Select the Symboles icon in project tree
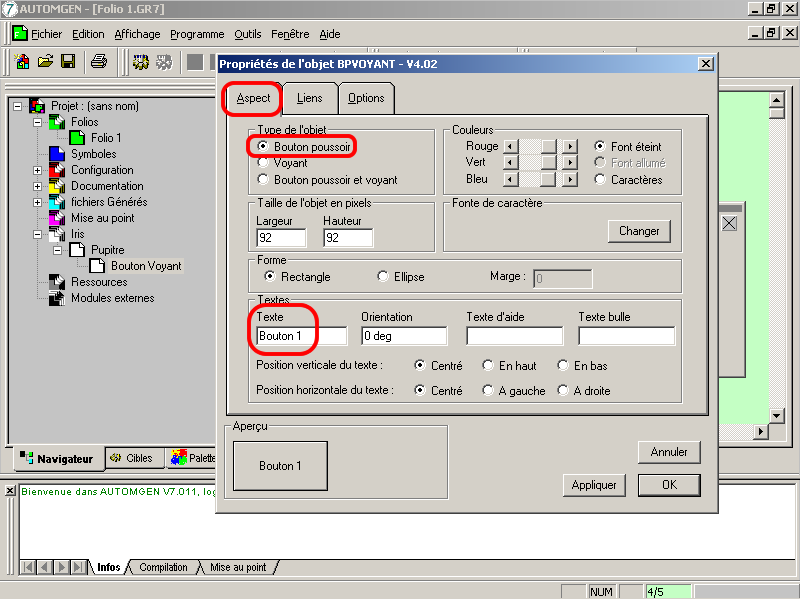 pos(56,154)
